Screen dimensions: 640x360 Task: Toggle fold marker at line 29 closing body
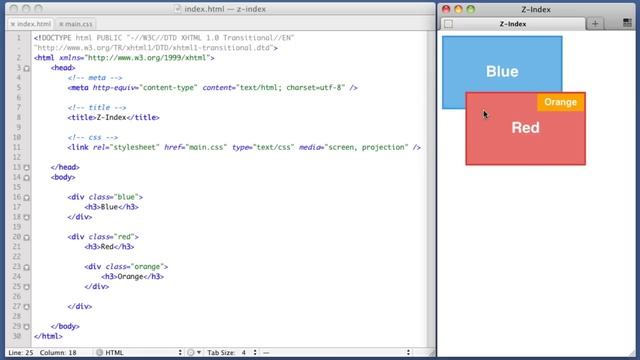coord(27,327)
